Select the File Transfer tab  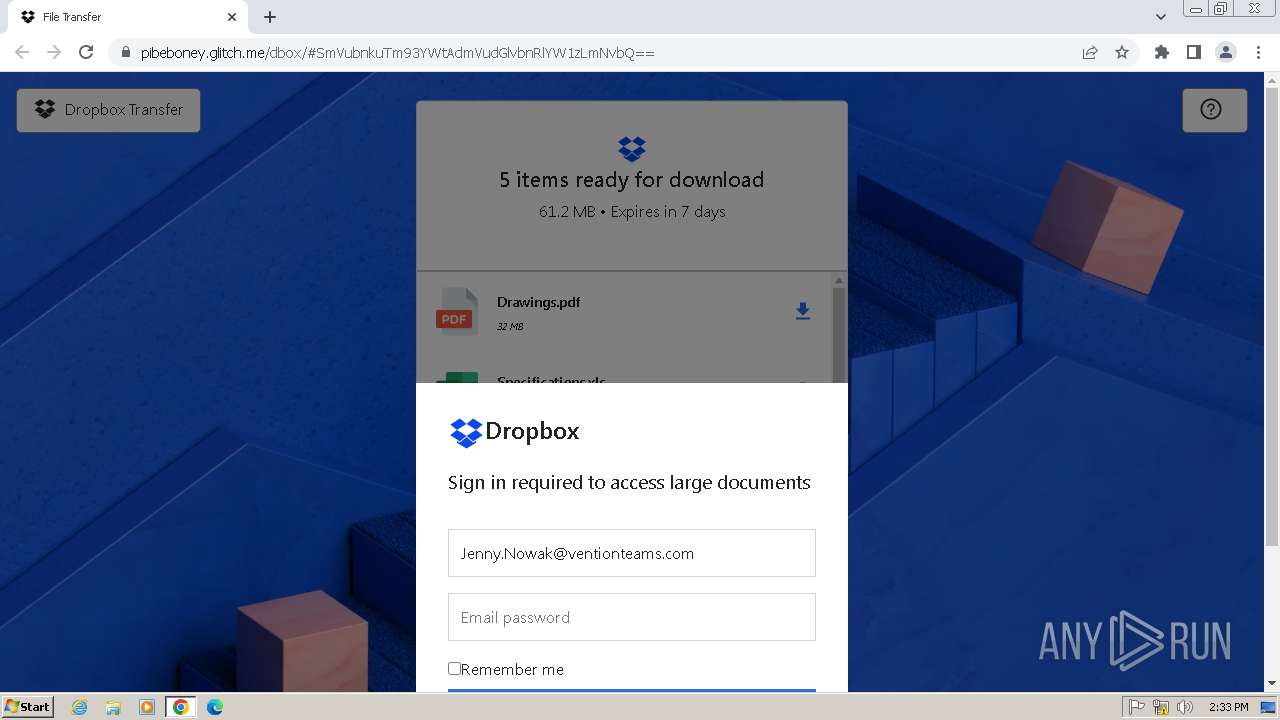(128, 17)
